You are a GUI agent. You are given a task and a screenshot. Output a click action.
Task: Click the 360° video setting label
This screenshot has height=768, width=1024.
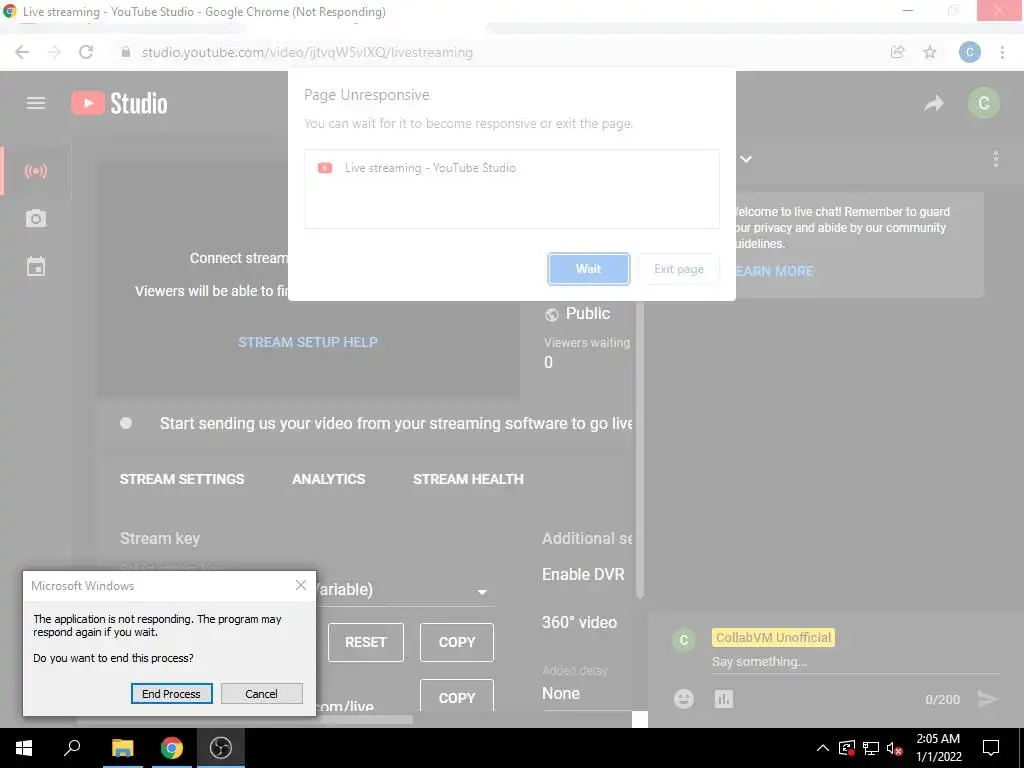pos(579,622)
